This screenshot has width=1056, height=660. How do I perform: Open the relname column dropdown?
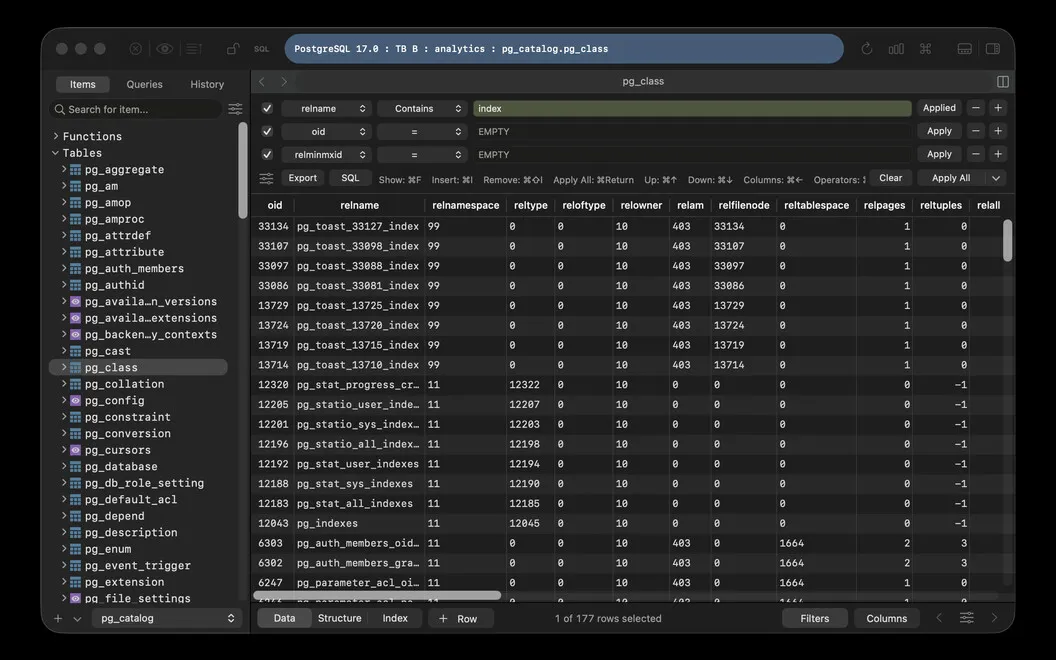point(327,108)
